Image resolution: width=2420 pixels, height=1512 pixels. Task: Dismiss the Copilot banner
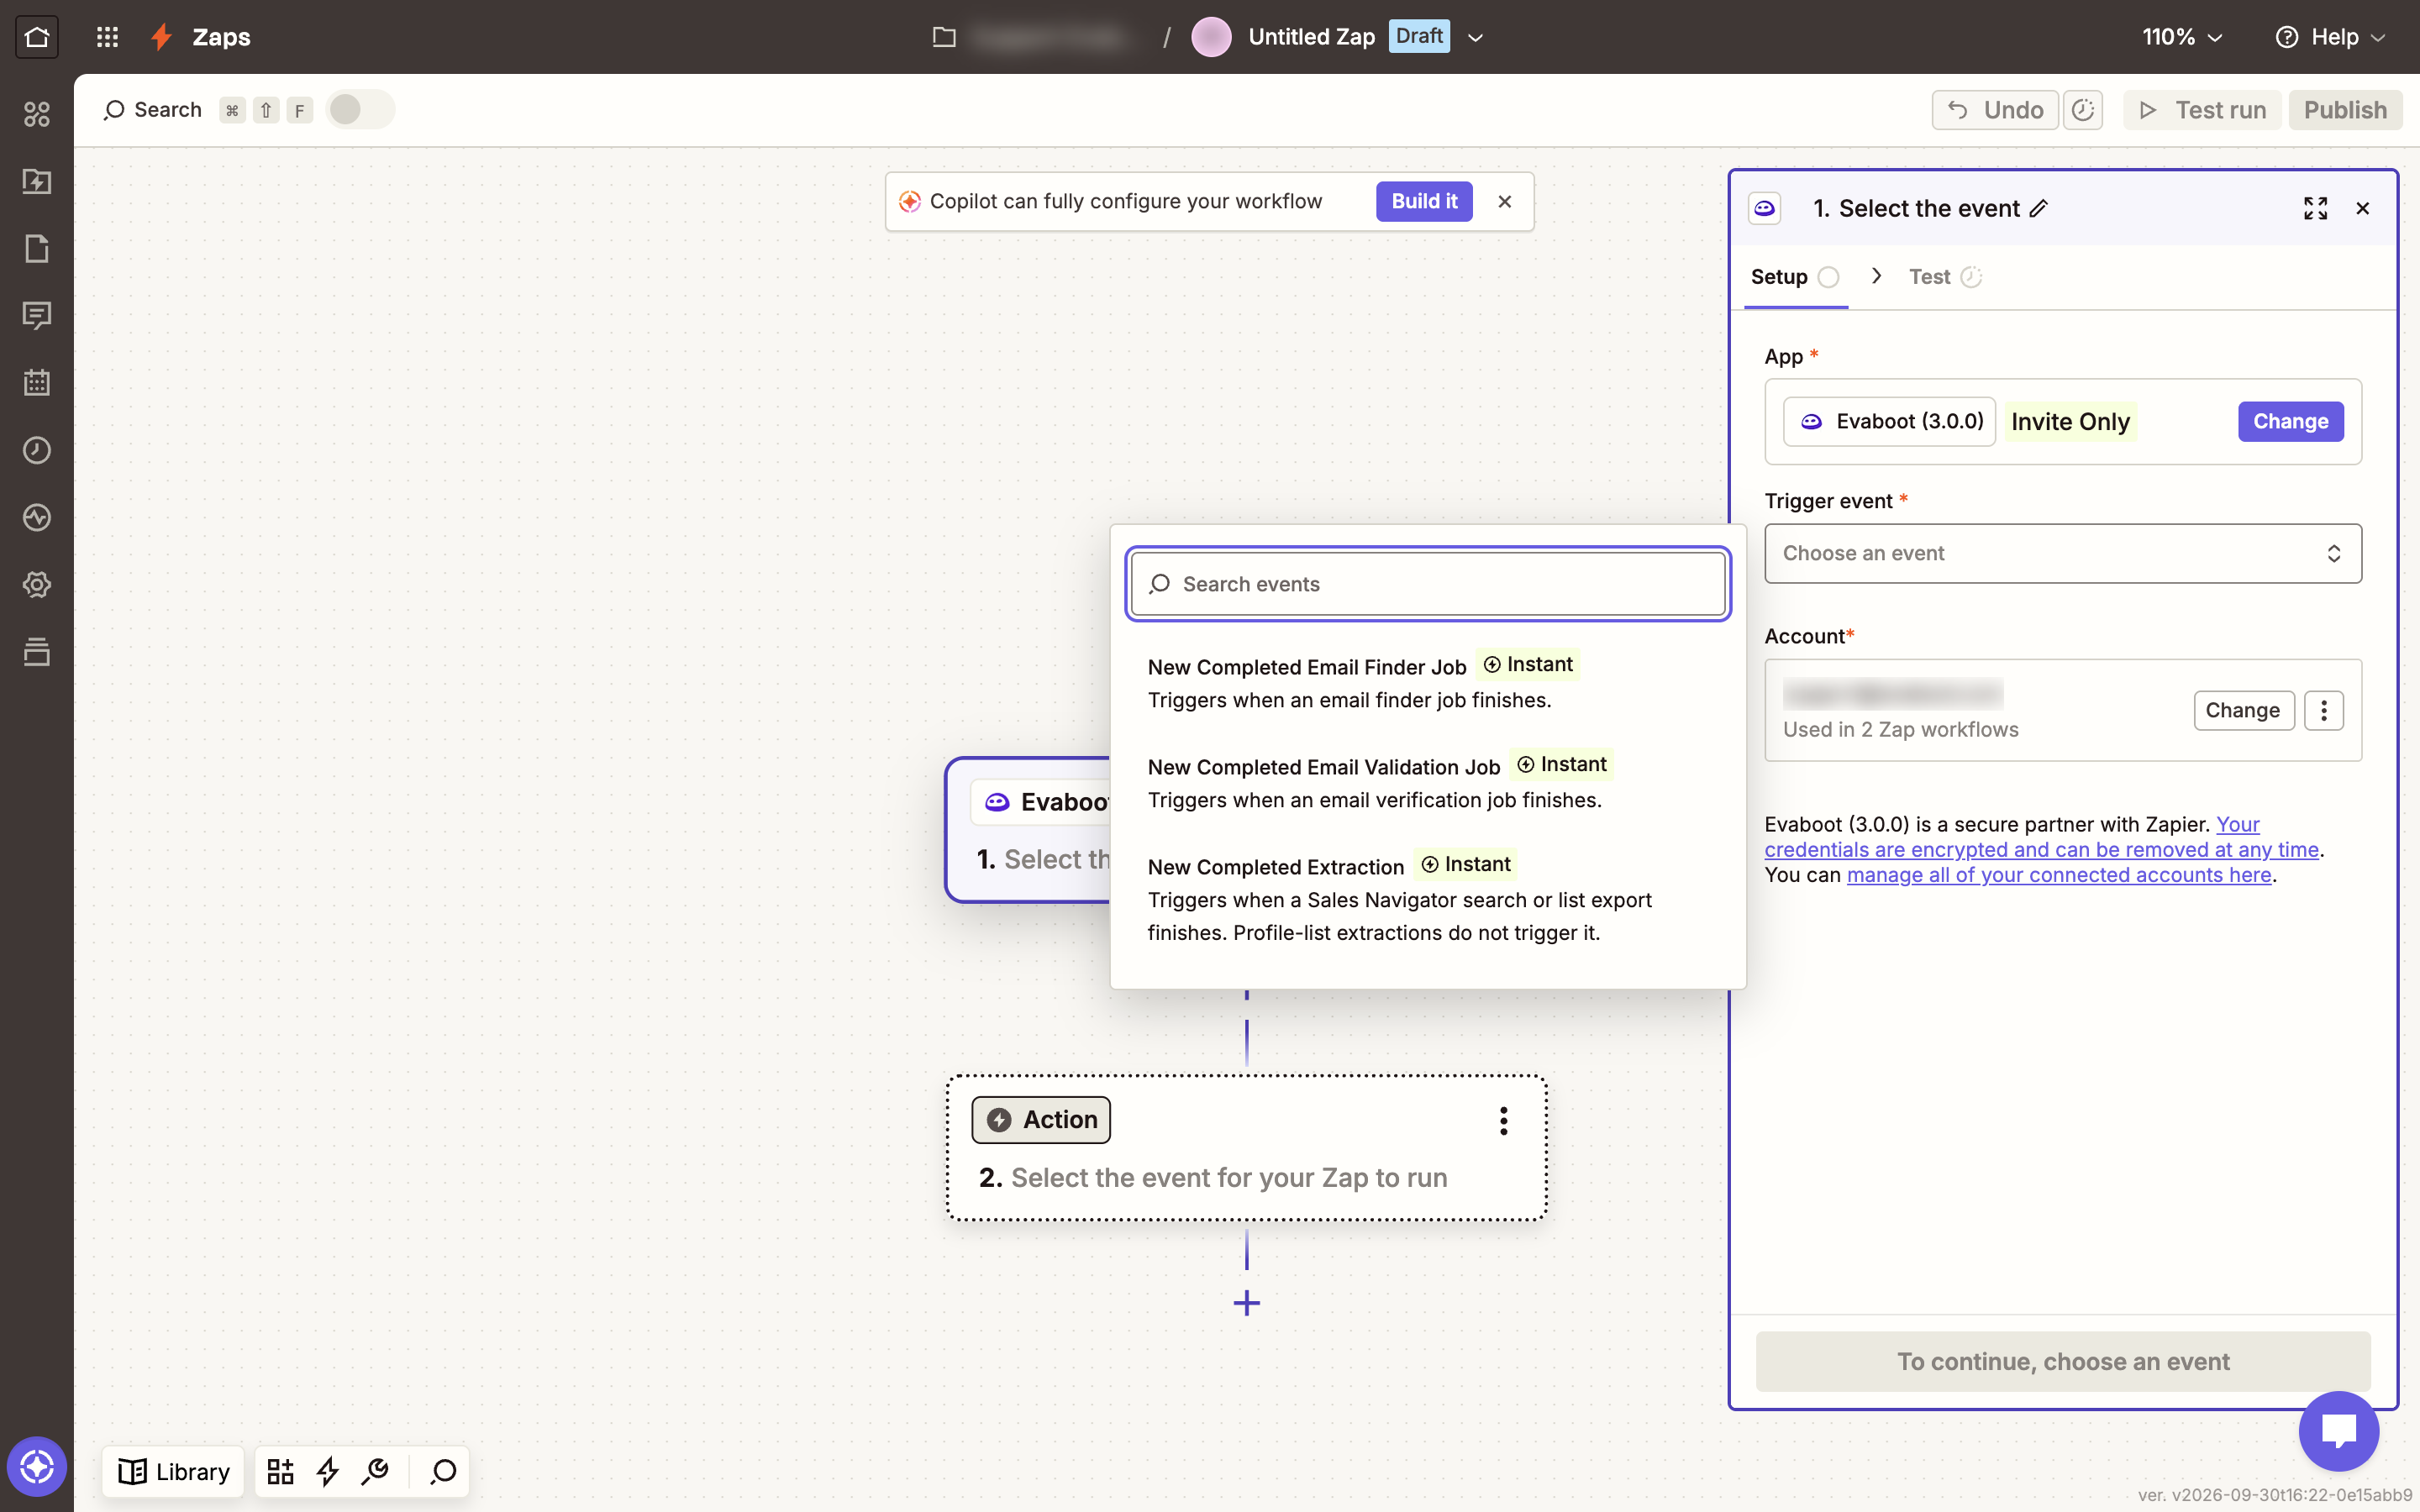(x=1504, y=202)
